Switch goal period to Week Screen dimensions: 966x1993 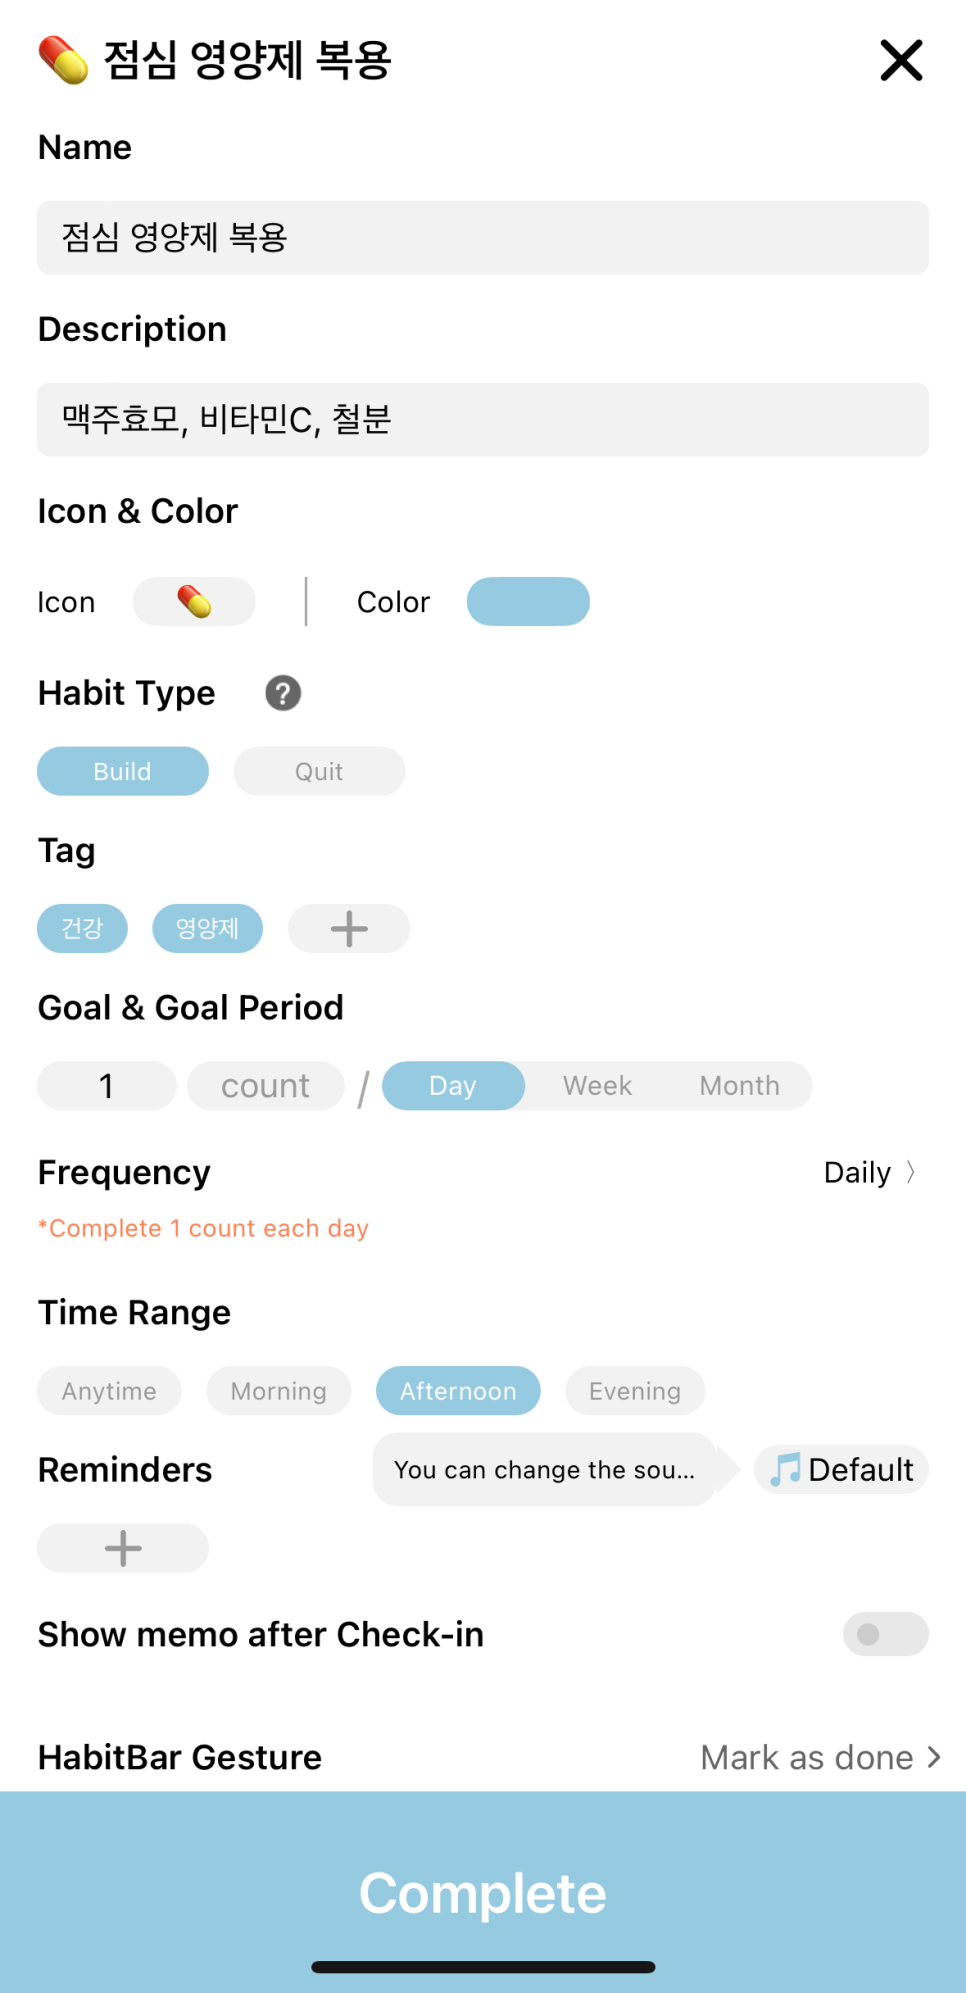click(597, 1086)
